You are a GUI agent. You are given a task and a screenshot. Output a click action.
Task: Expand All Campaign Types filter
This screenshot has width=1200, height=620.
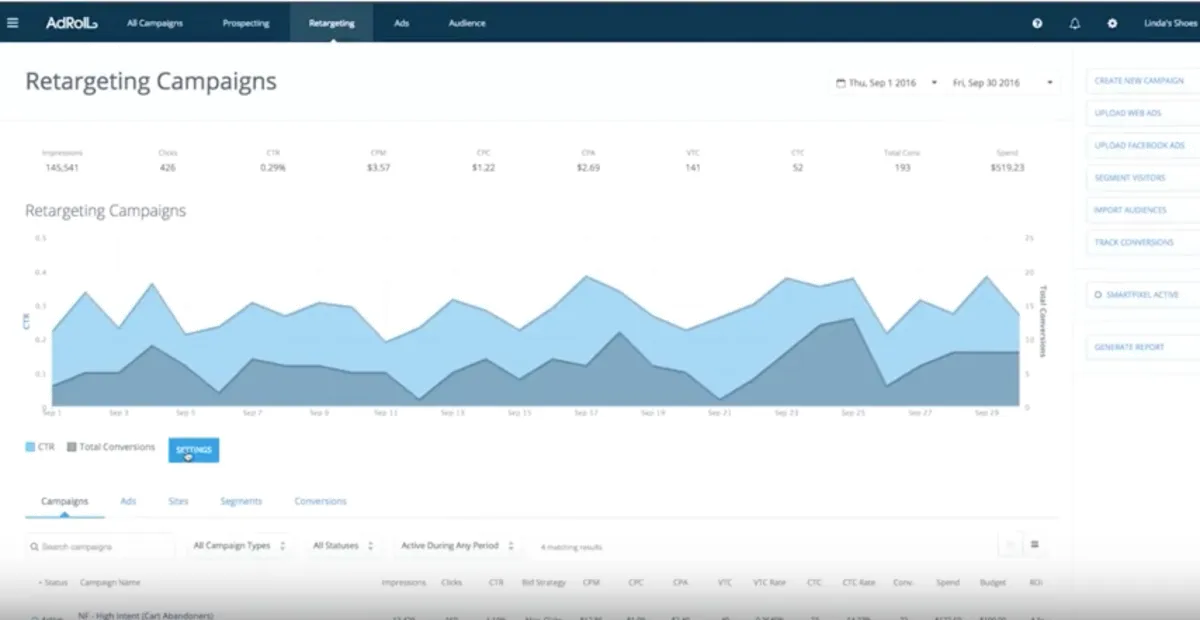point(239,546)
